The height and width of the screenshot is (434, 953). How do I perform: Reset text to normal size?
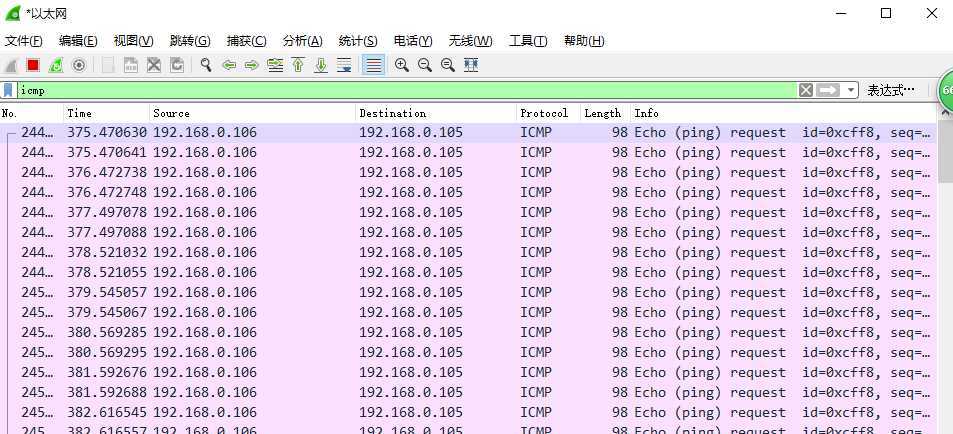(448, 65)
